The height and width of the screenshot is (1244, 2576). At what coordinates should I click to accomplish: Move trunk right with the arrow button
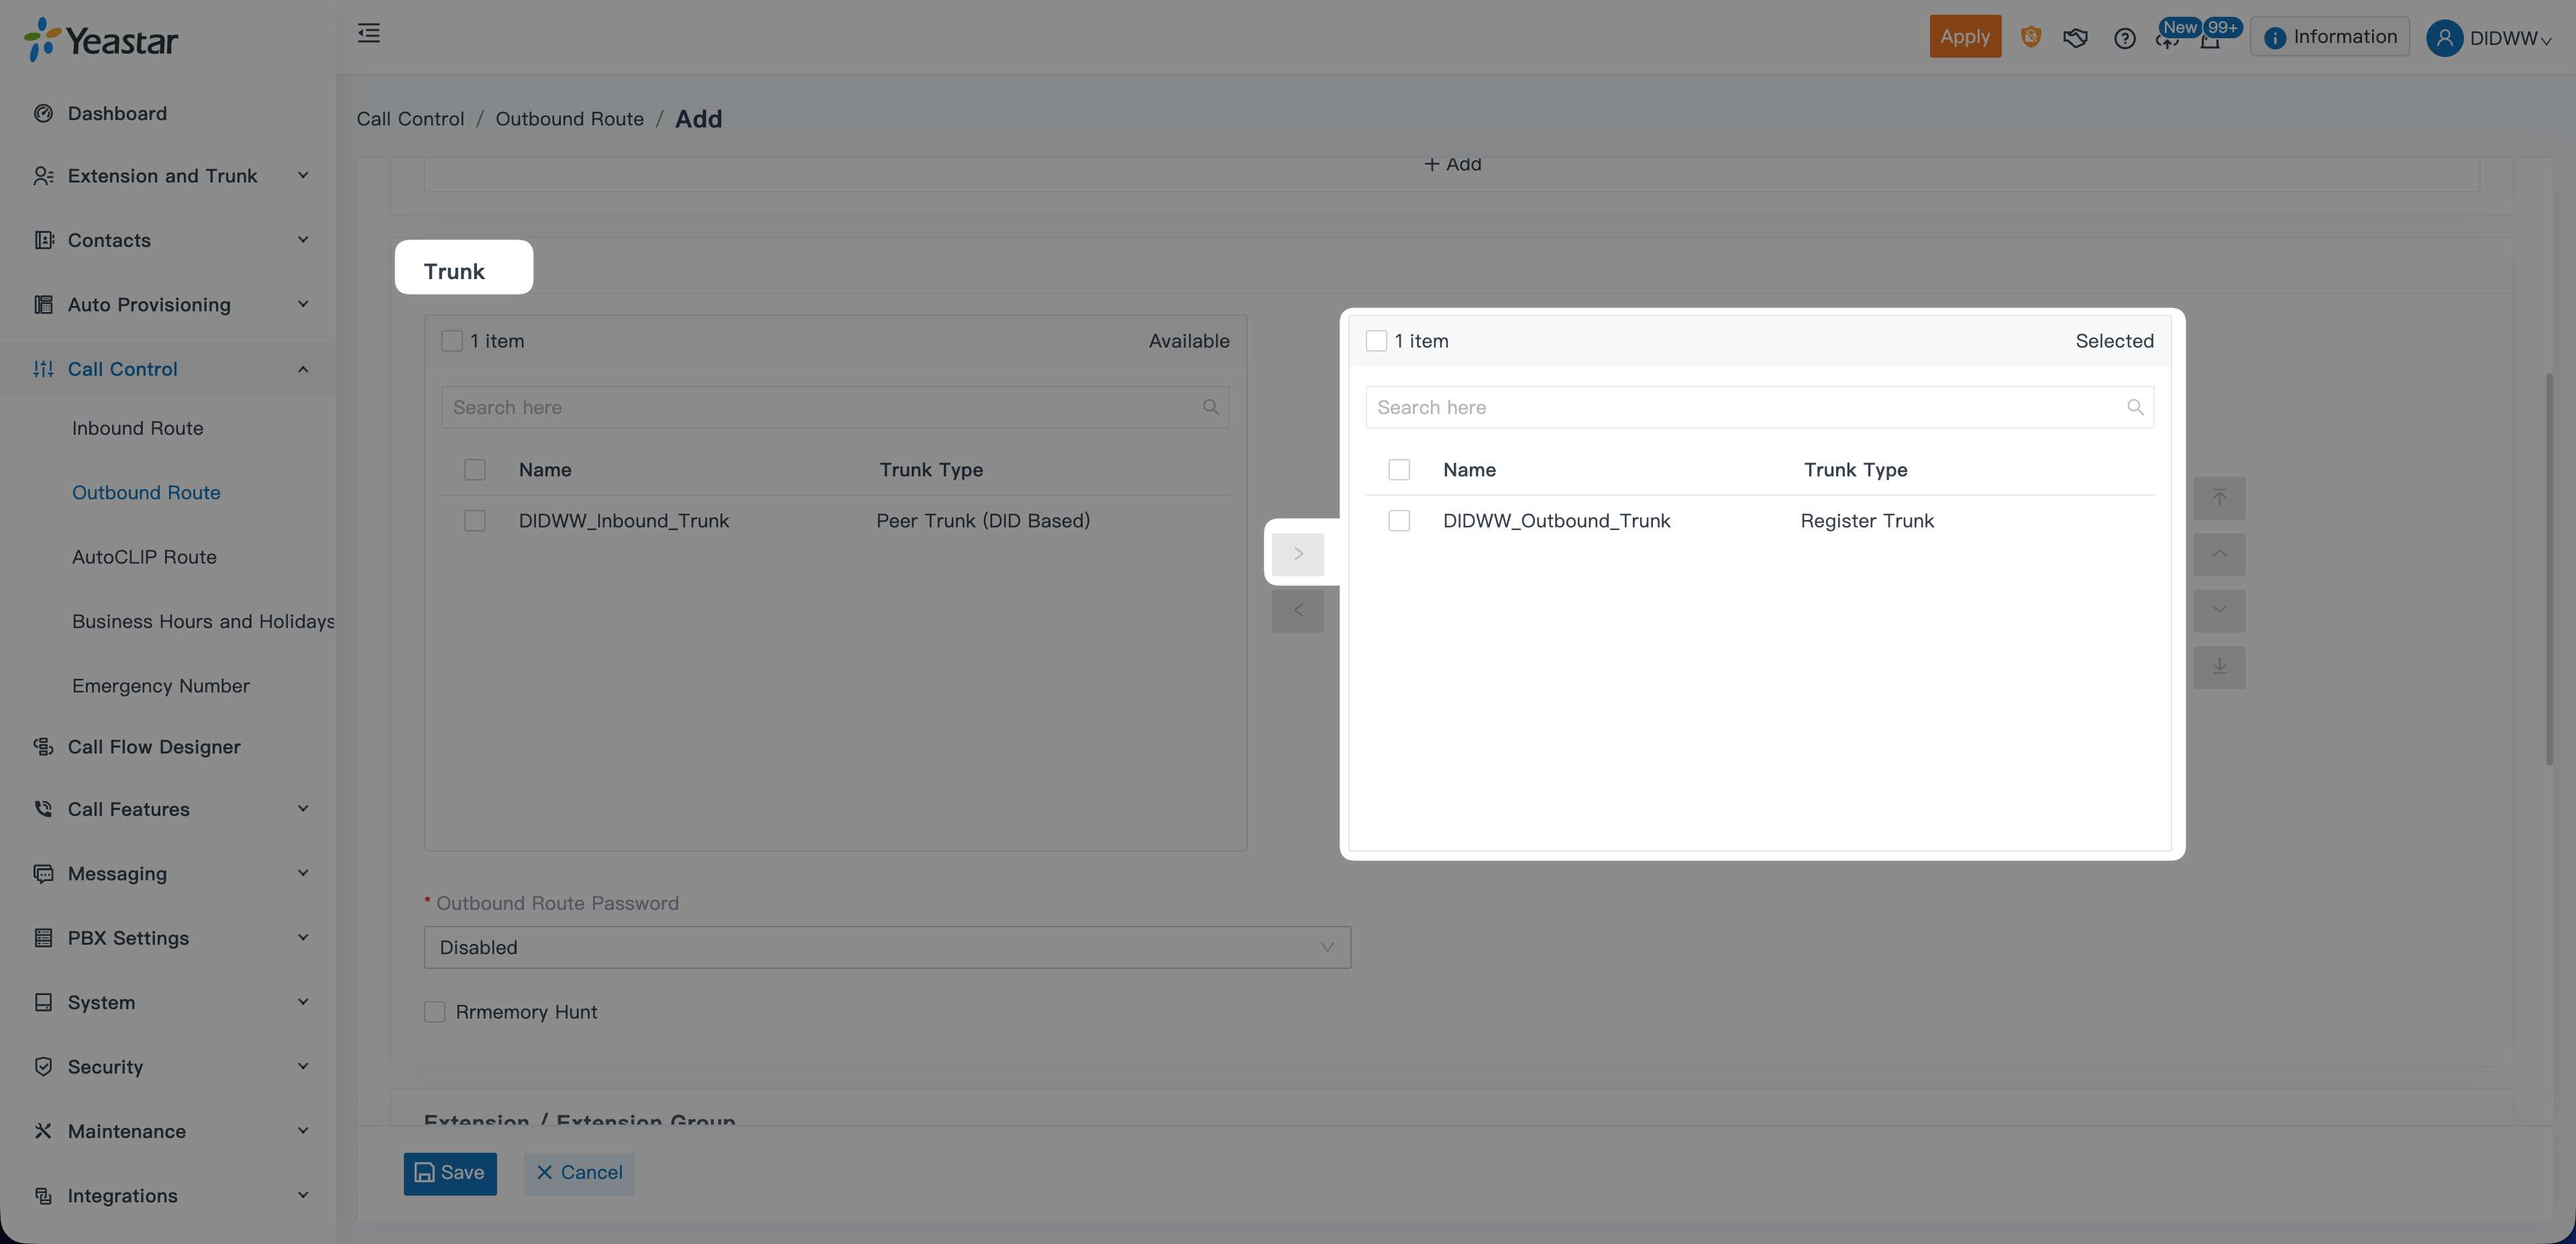coord(1297,554)
